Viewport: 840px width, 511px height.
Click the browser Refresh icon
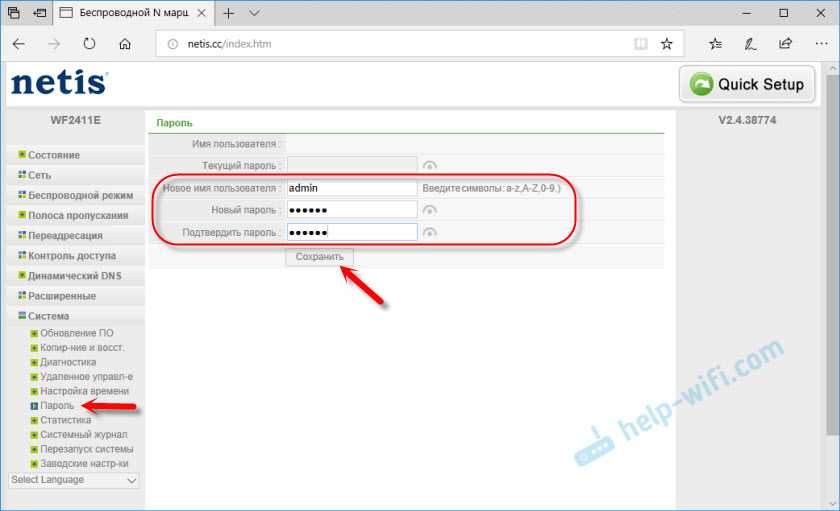coord(90,44)
